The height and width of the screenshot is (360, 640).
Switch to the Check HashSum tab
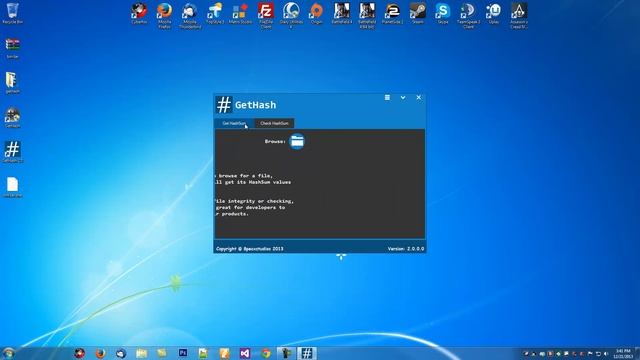(x=274, y=123)
